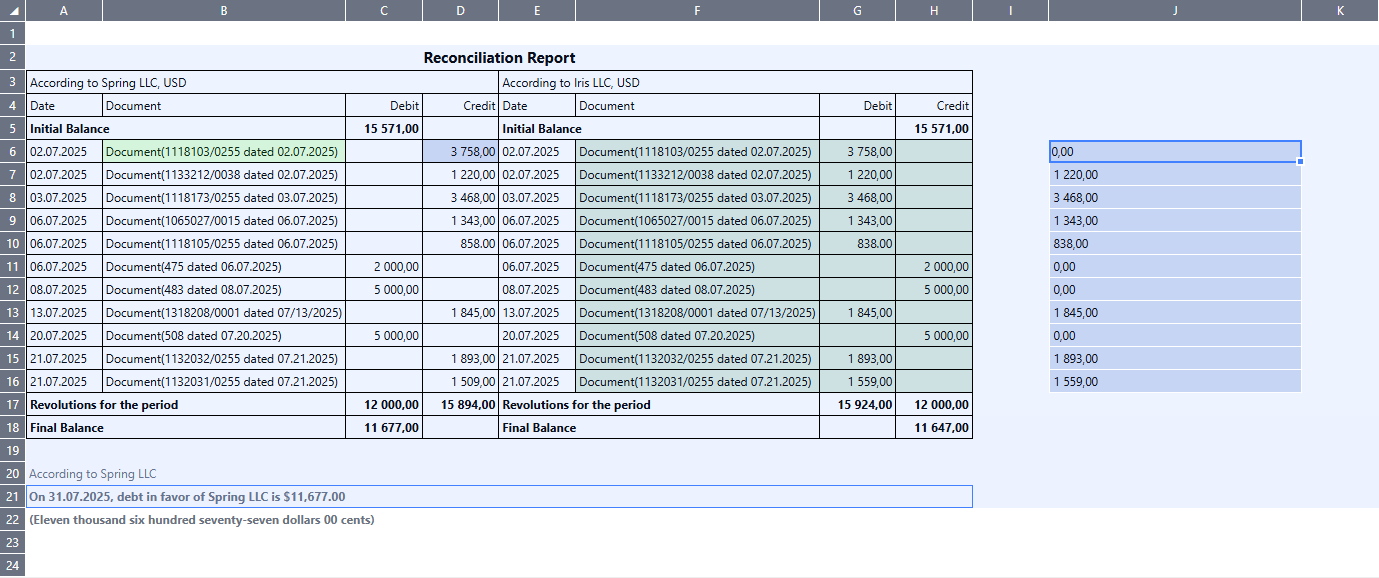Select debt statement cell in row 21
Image resolution: width=1379 pixels, height=578 pixels.
click(x=499, y=496)
